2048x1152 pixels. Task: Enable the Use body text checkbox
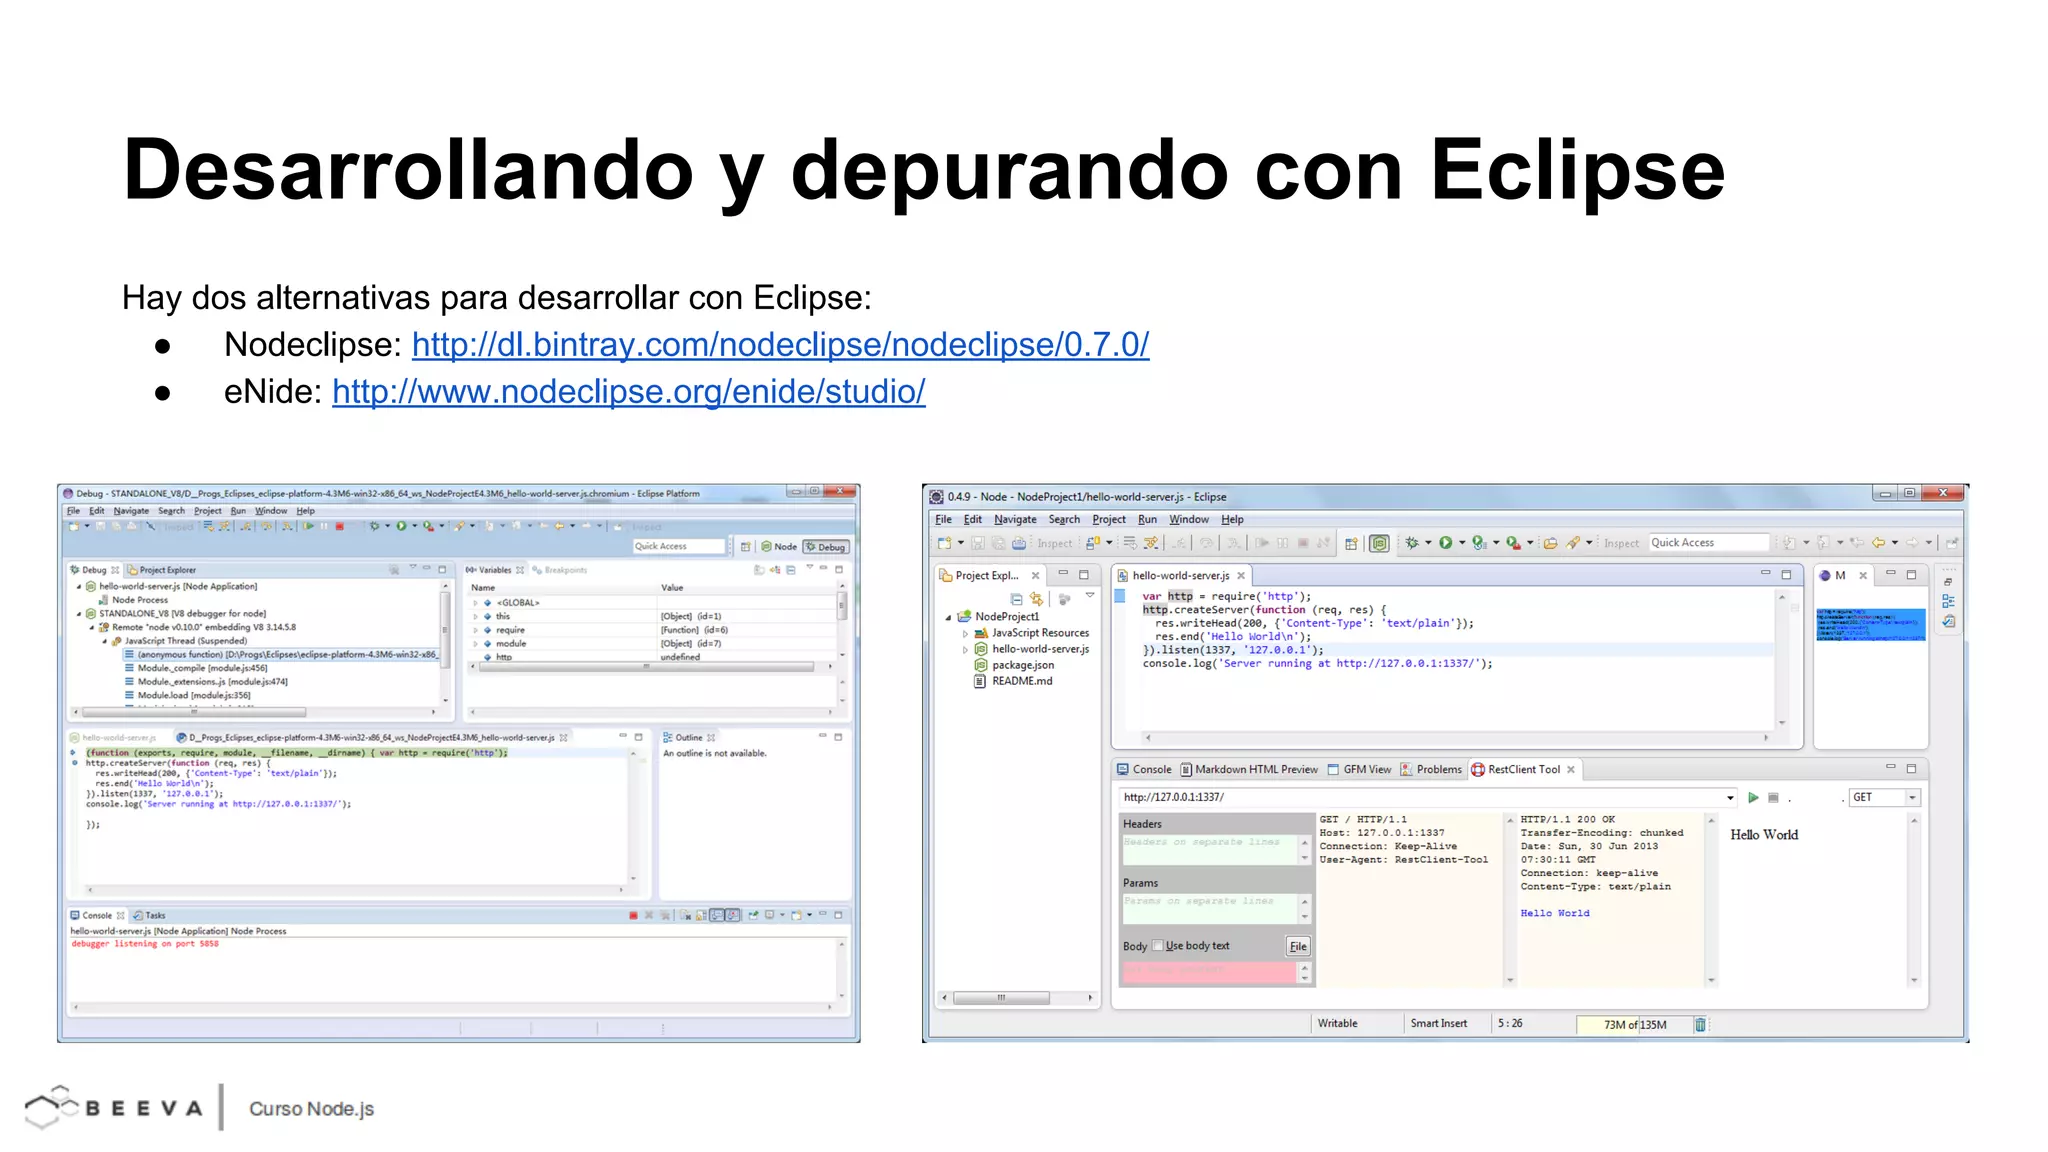tap(1158, 945)
